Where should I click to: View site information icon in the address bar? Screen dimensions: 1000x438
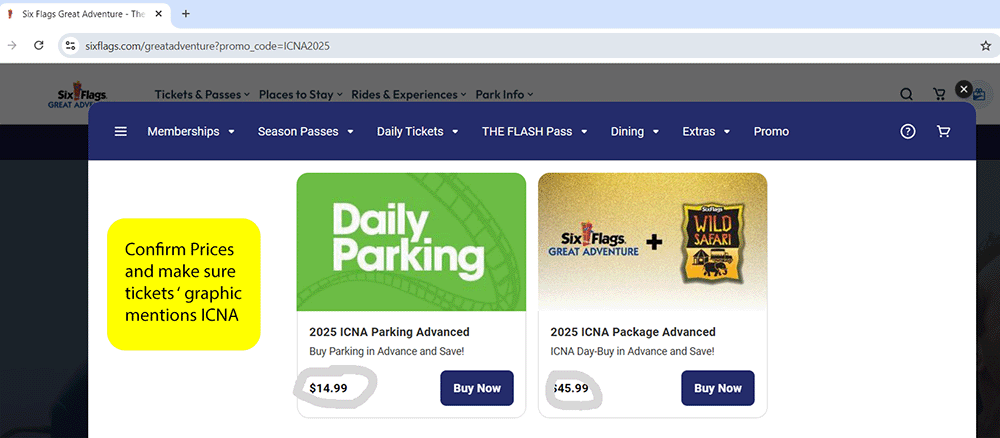[x=70, y=45]
